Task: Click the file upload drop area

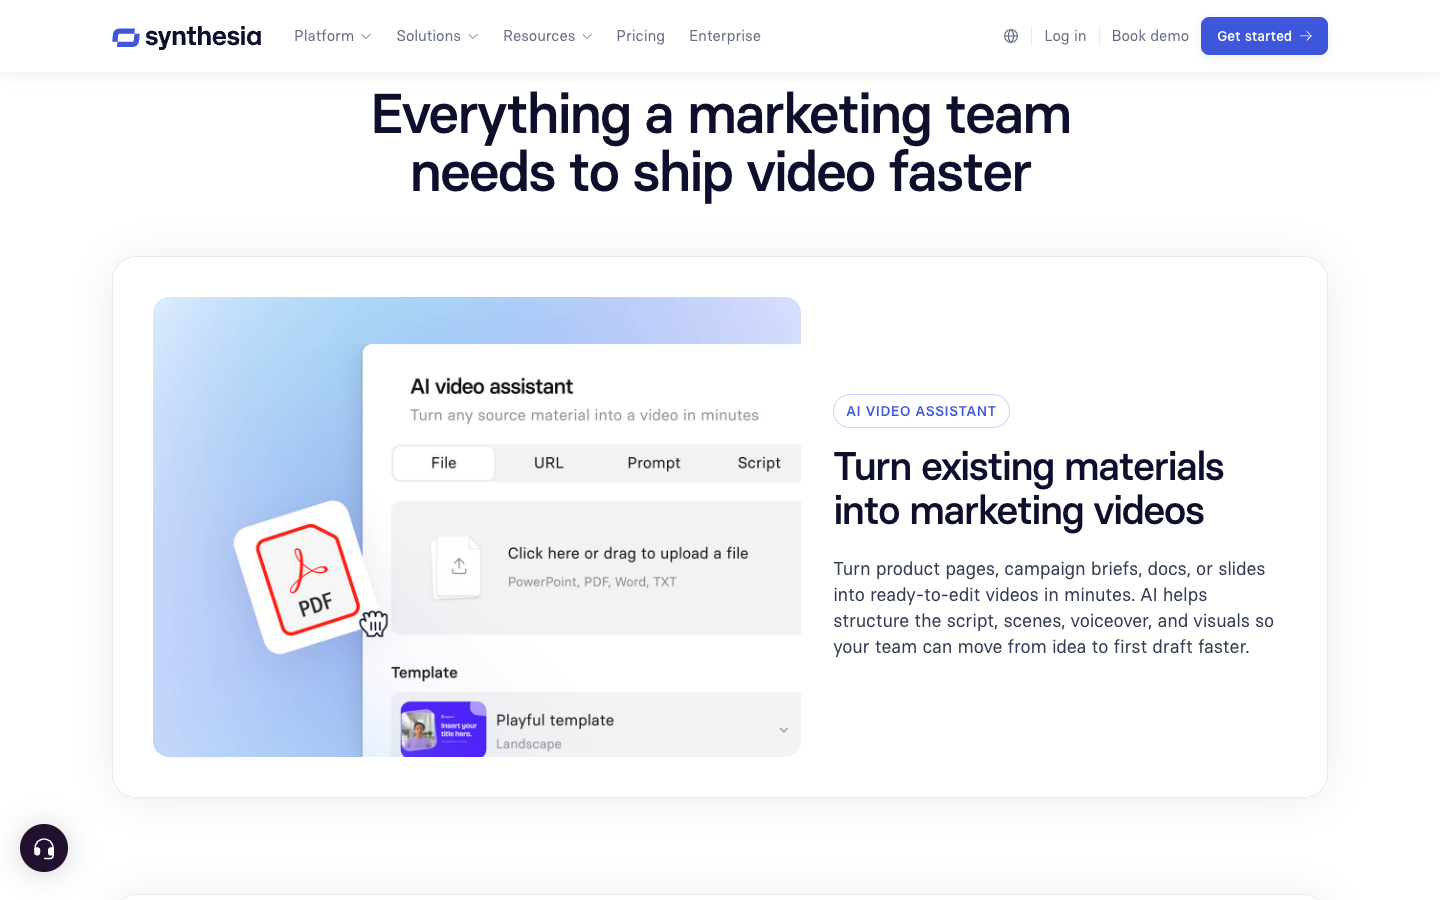Action: 596,568
